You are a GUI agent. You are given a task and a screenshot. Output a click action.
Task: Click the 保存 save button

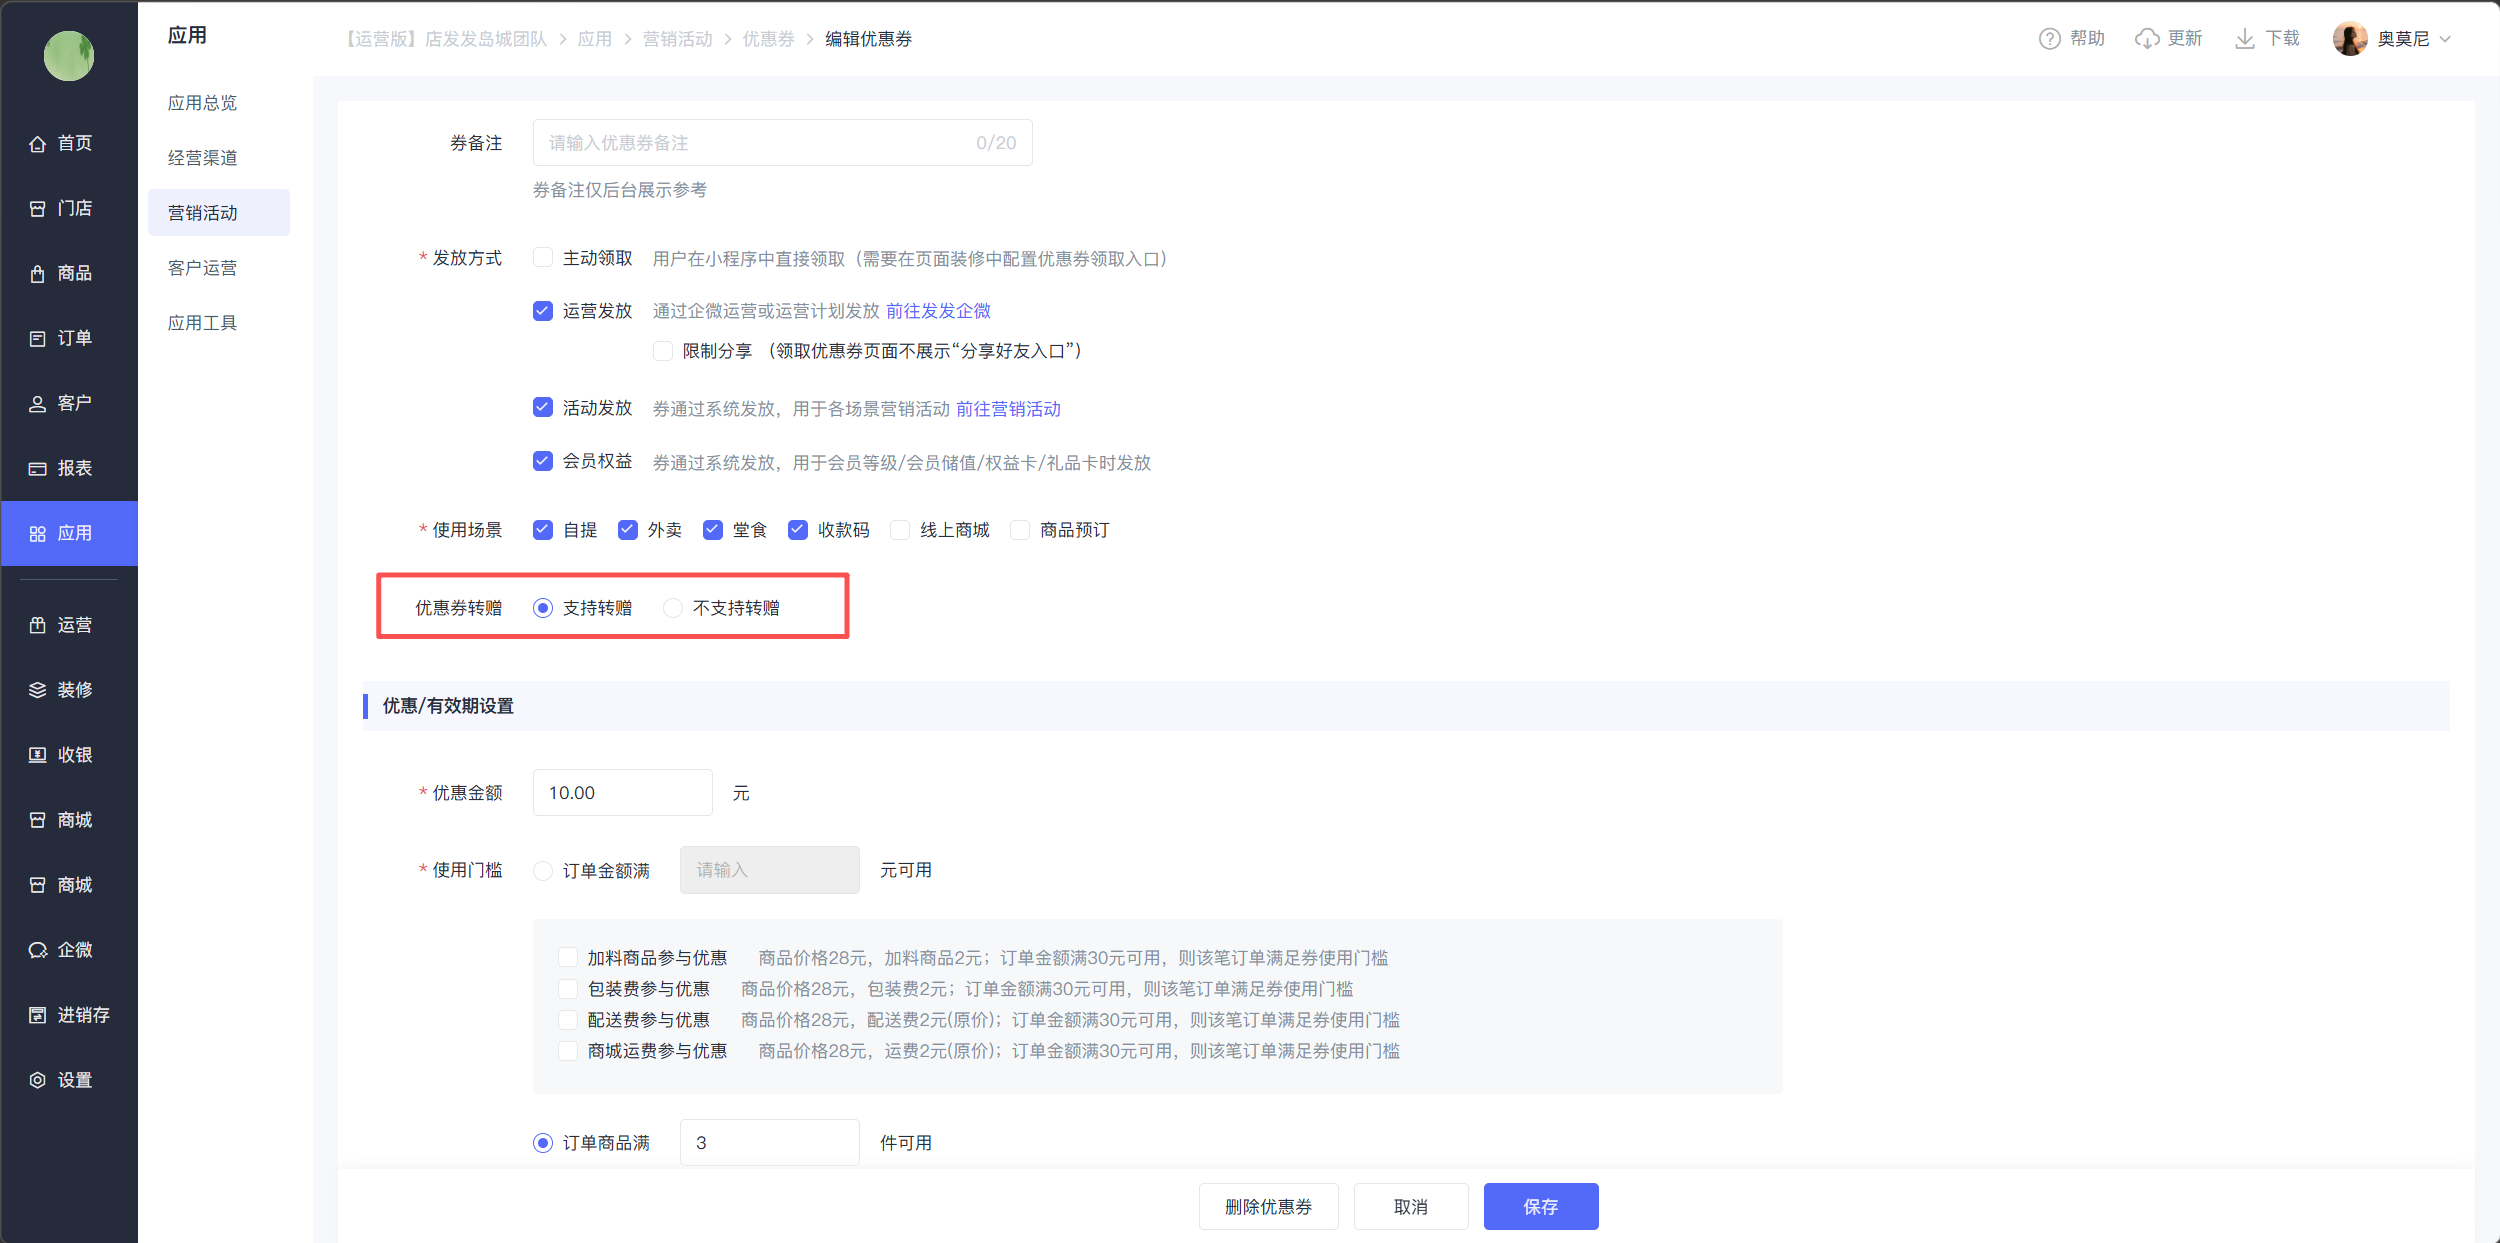click(1540, 1207)
